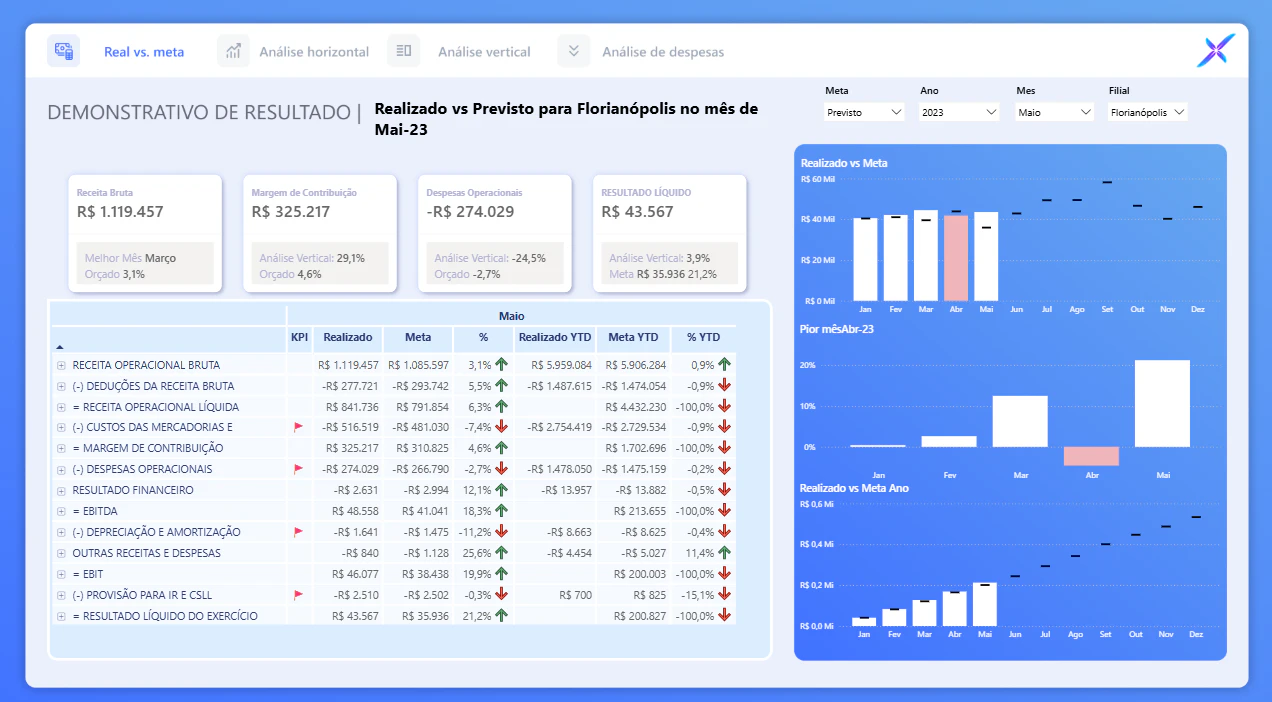Viewport: 1272px width, 702px height.
Task: Click negative Abr bar in Pior mês chart
Action: pyautogui.click(x=1091, y=456)
